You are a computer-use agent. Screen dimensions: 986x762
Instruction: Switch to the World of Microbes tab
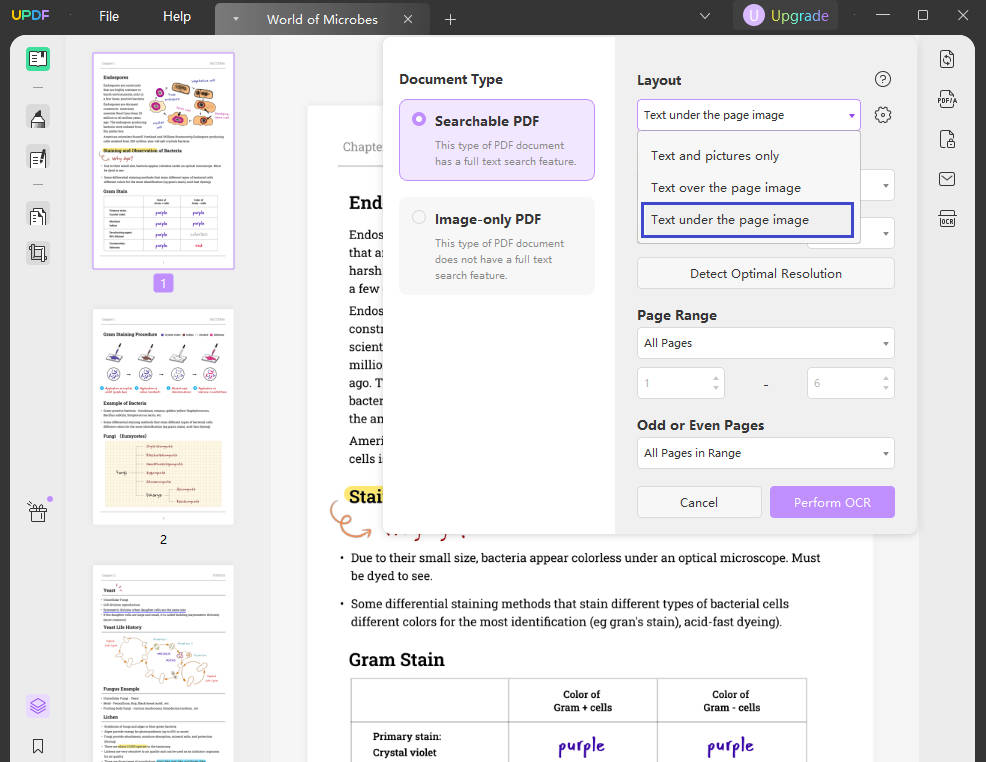321,18
